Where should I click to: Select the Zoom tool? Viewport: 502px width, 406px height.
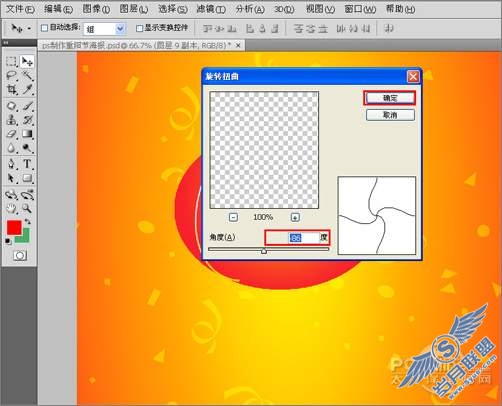[27, 209]
